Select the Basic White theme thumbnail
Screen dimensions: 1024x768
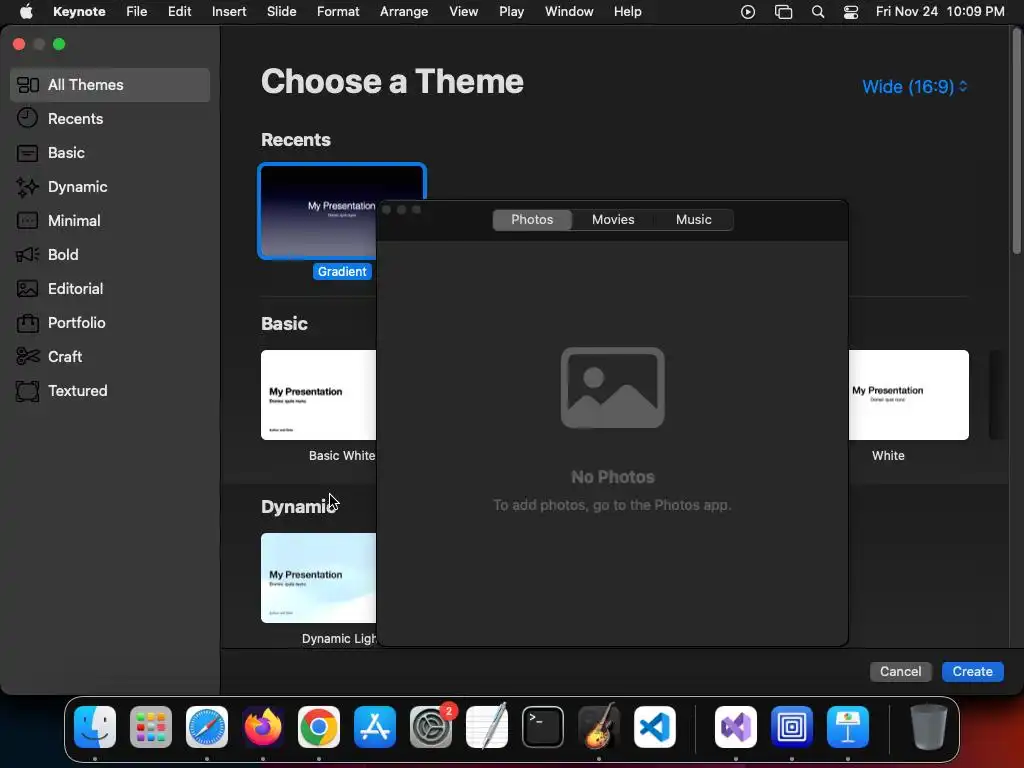[318, 394]
